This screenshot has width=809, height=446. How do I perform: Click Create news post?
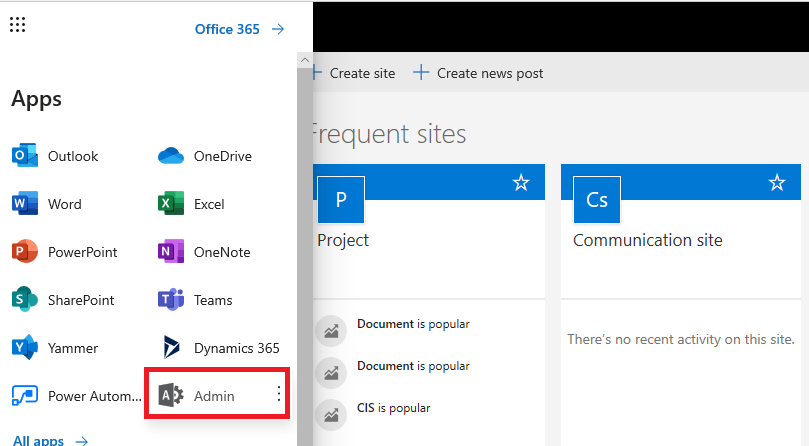(x=478, y=73)
